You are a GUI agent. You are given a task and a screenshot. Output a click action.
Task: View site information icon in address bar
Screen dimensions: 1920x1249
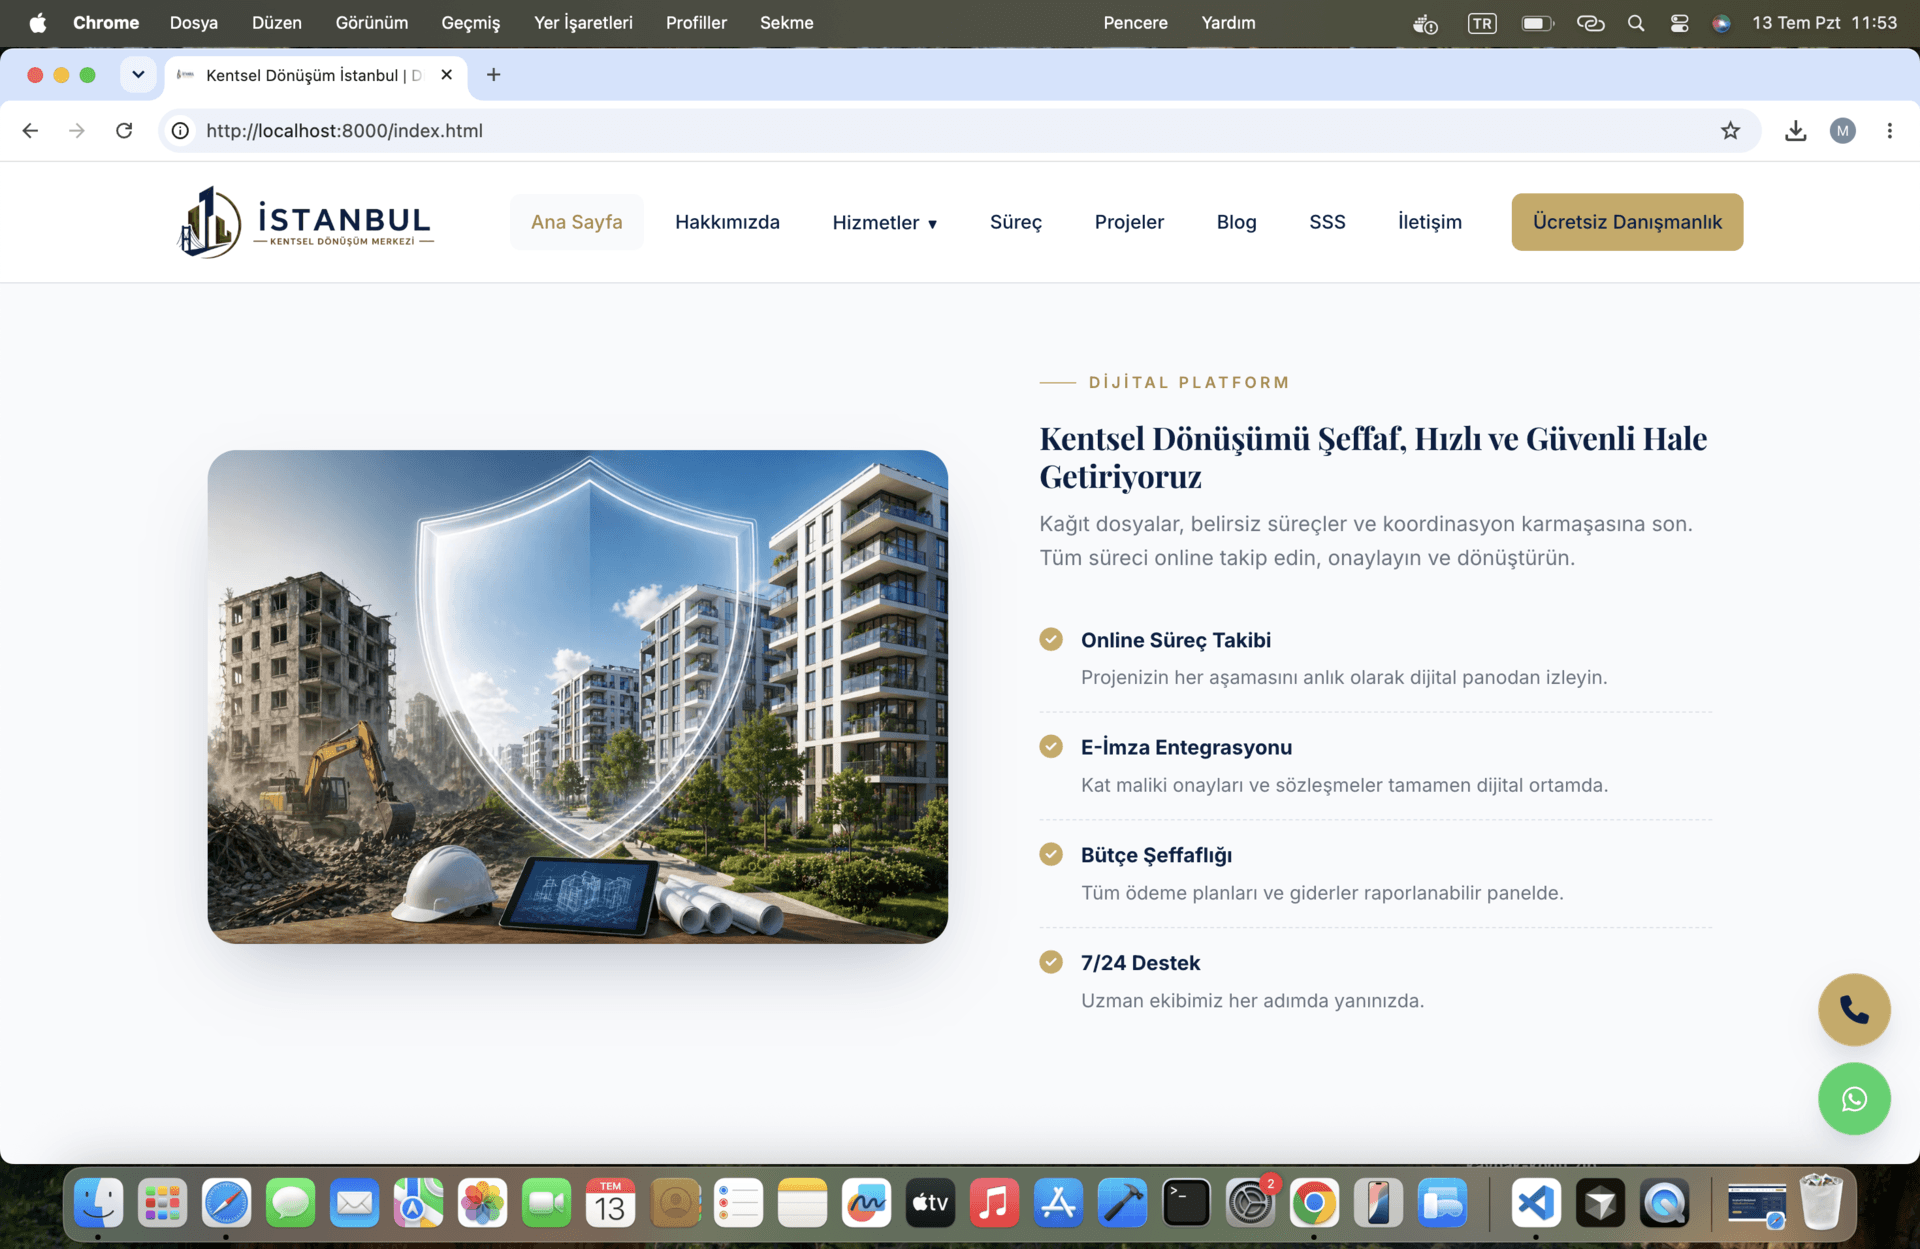pyautogui.click(x=180, y=130)
